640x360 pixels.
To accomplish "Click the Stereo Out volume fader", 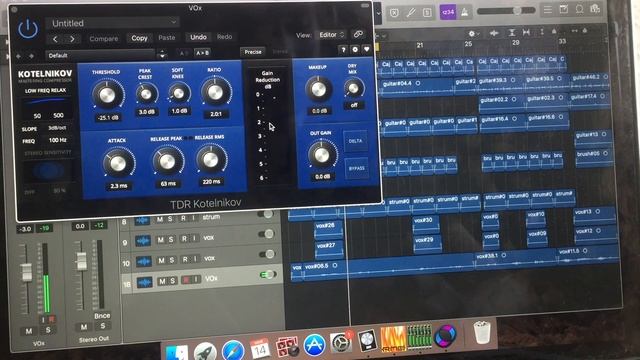I will 82,261.
